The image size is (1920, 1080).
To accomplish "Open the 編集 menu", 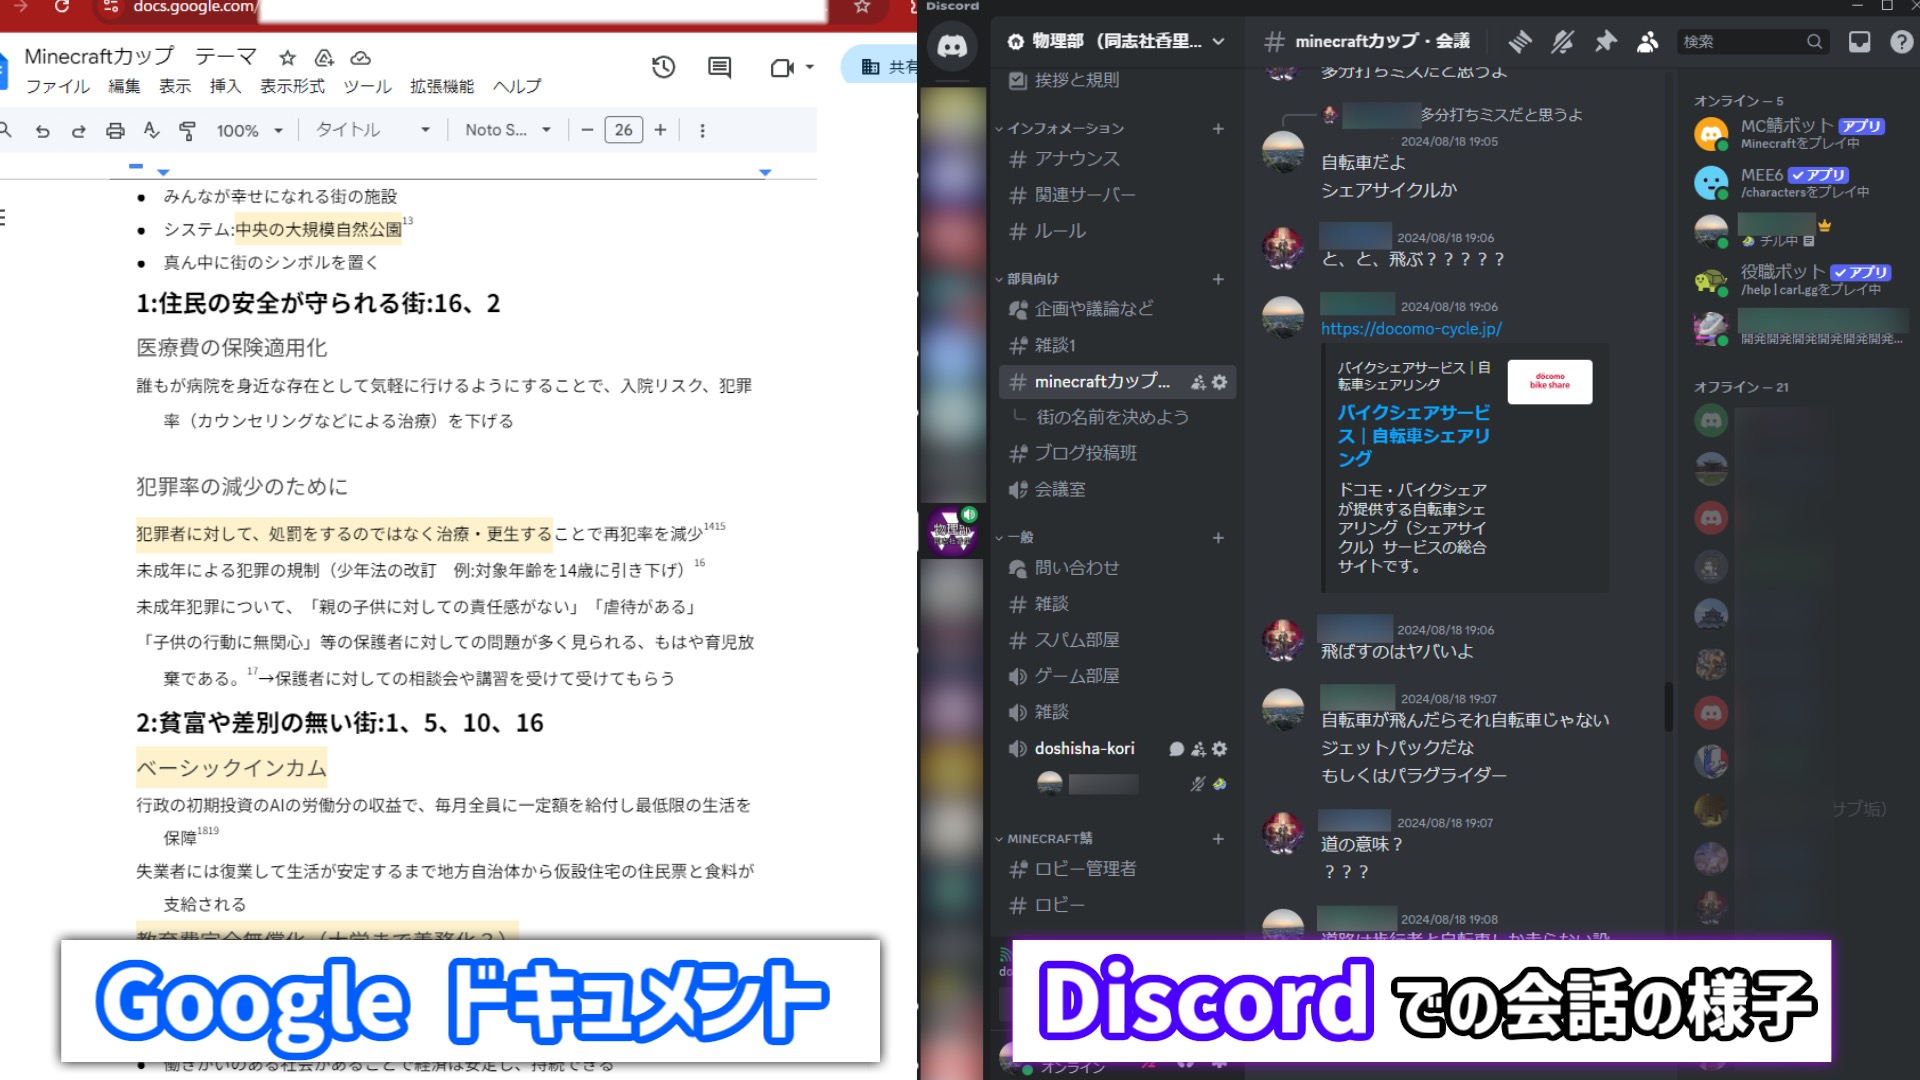I will tap(124, 87).
